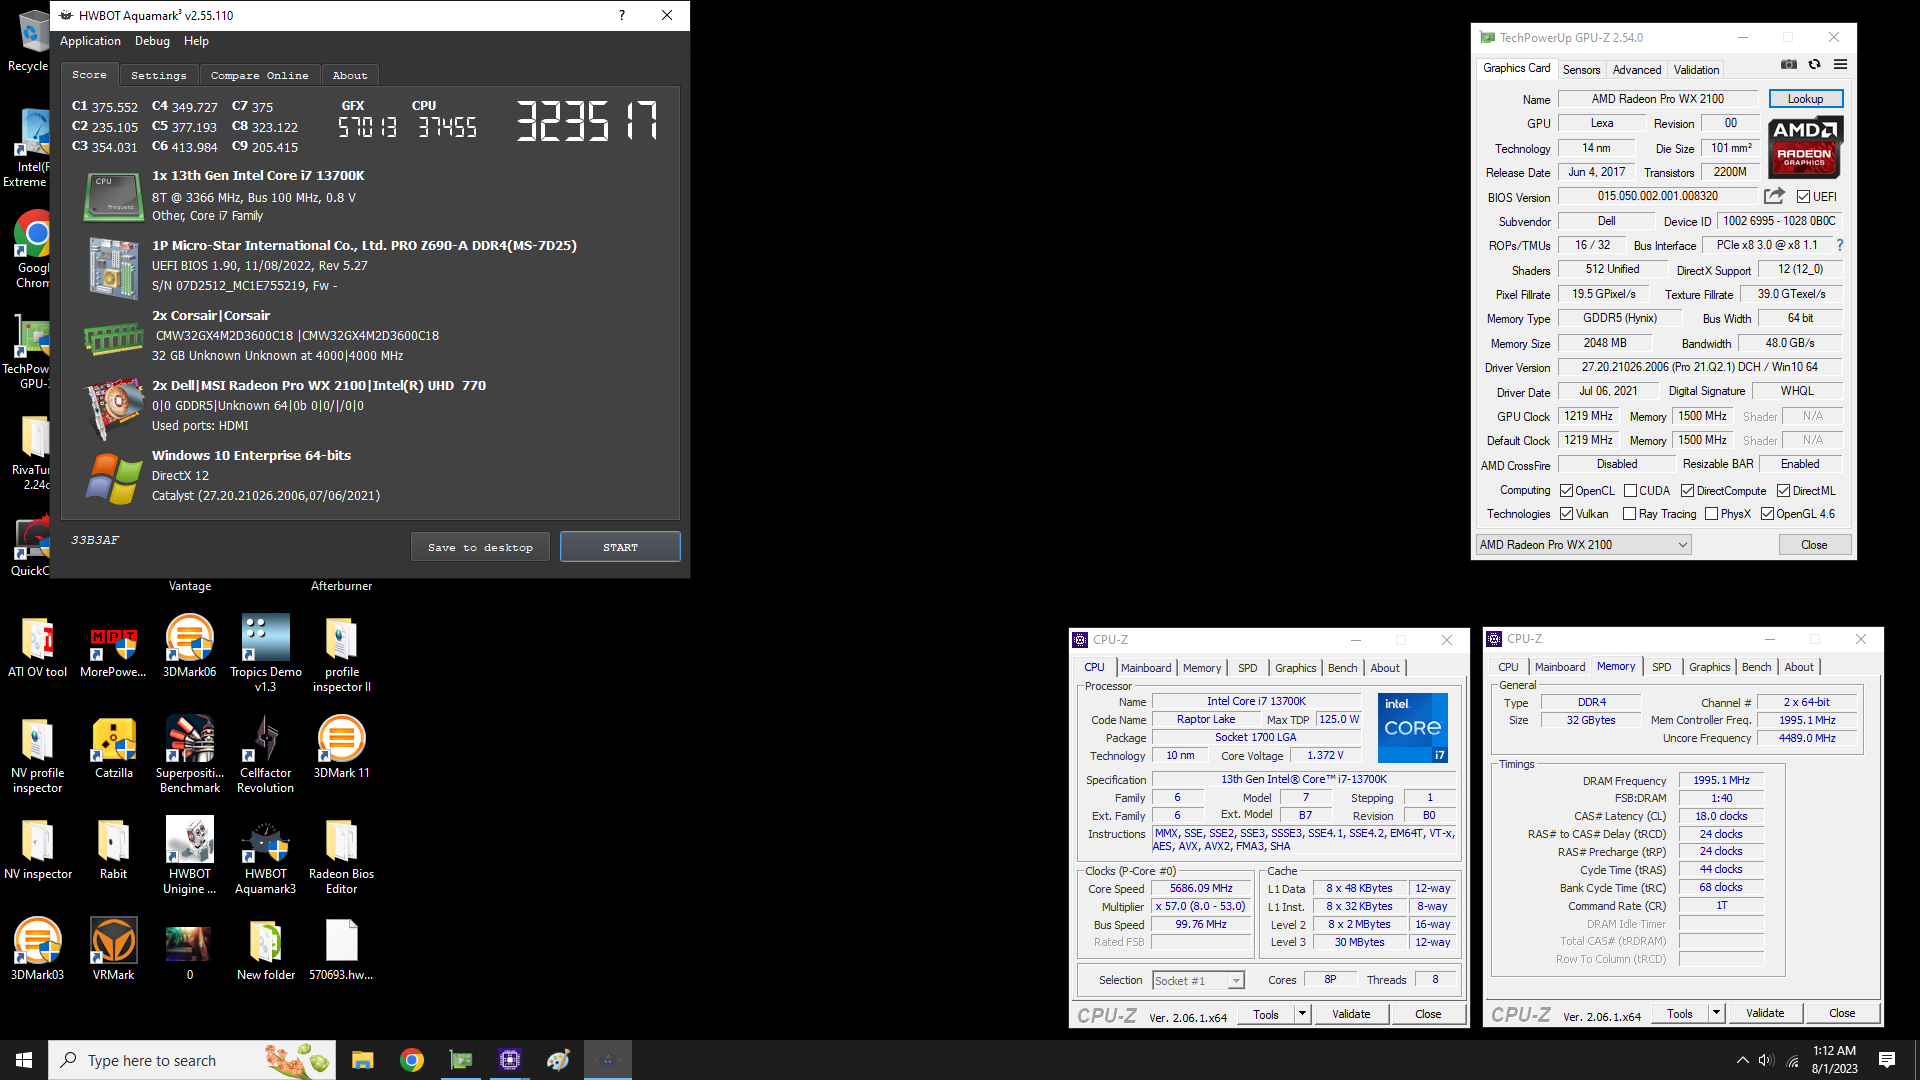Image resolution: width=1920 pixels, height=1080 pixels.
Task: Open the Debug menu in Aquamark
Action: click(x=152, y=41)
